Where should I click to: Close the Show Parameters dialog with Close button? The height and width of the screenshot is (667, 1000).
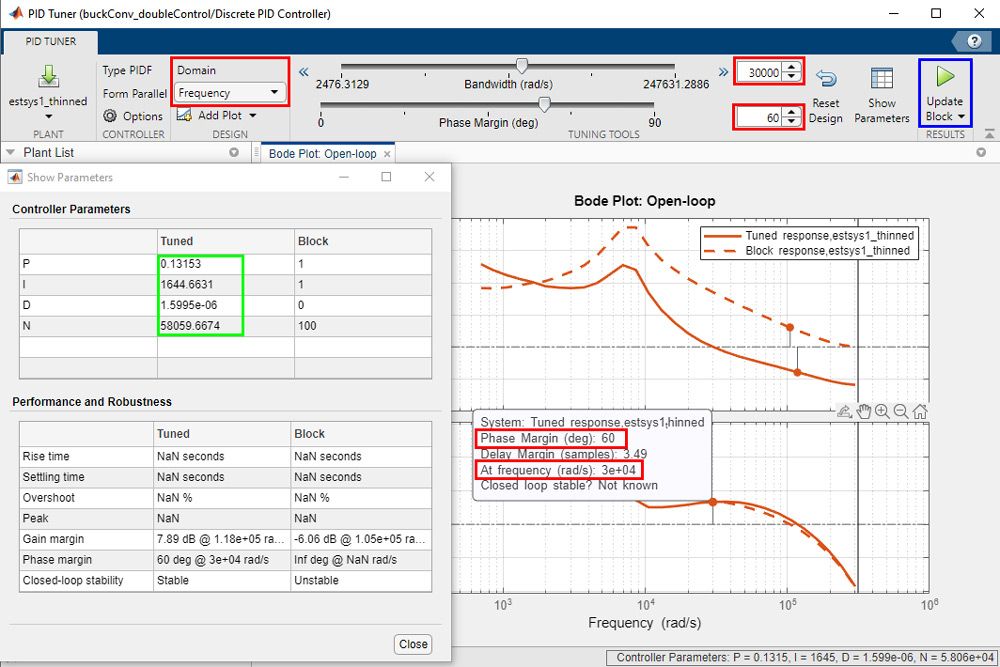[x=412, y=644]
